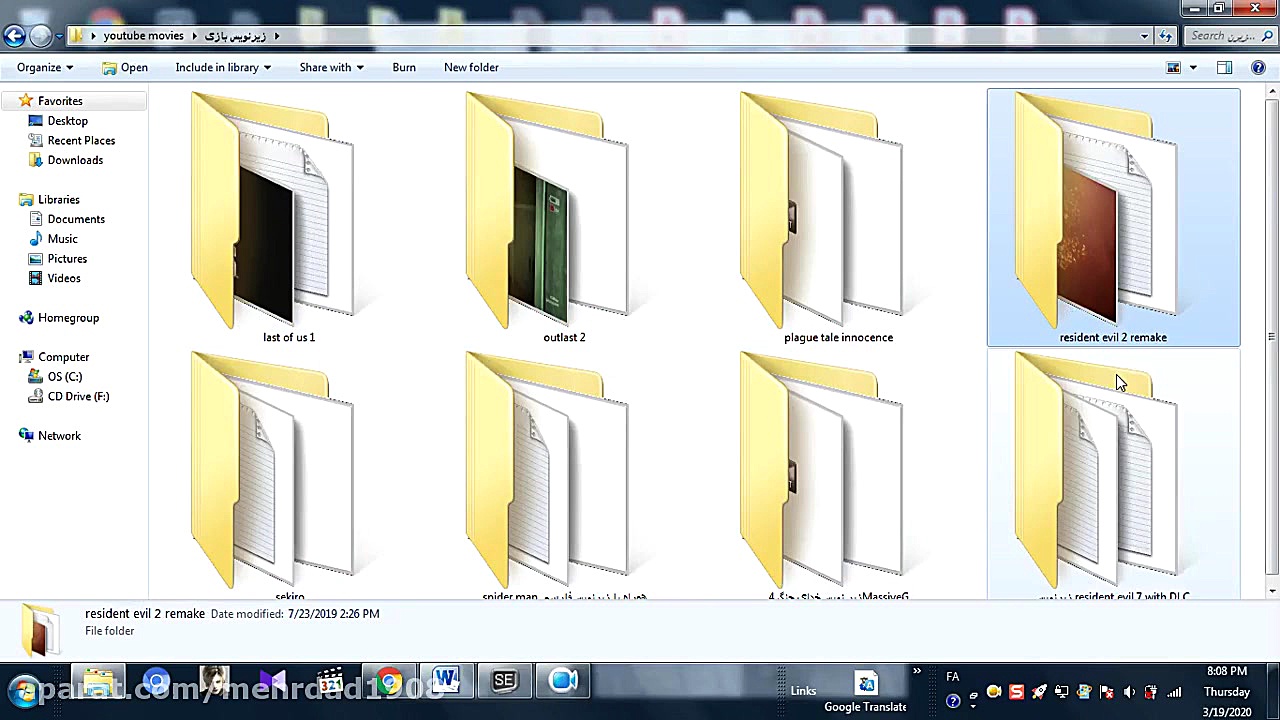Refresh the folder with the address bar button
Viewport: 1280px width, 720px height.
(1165, 36)
